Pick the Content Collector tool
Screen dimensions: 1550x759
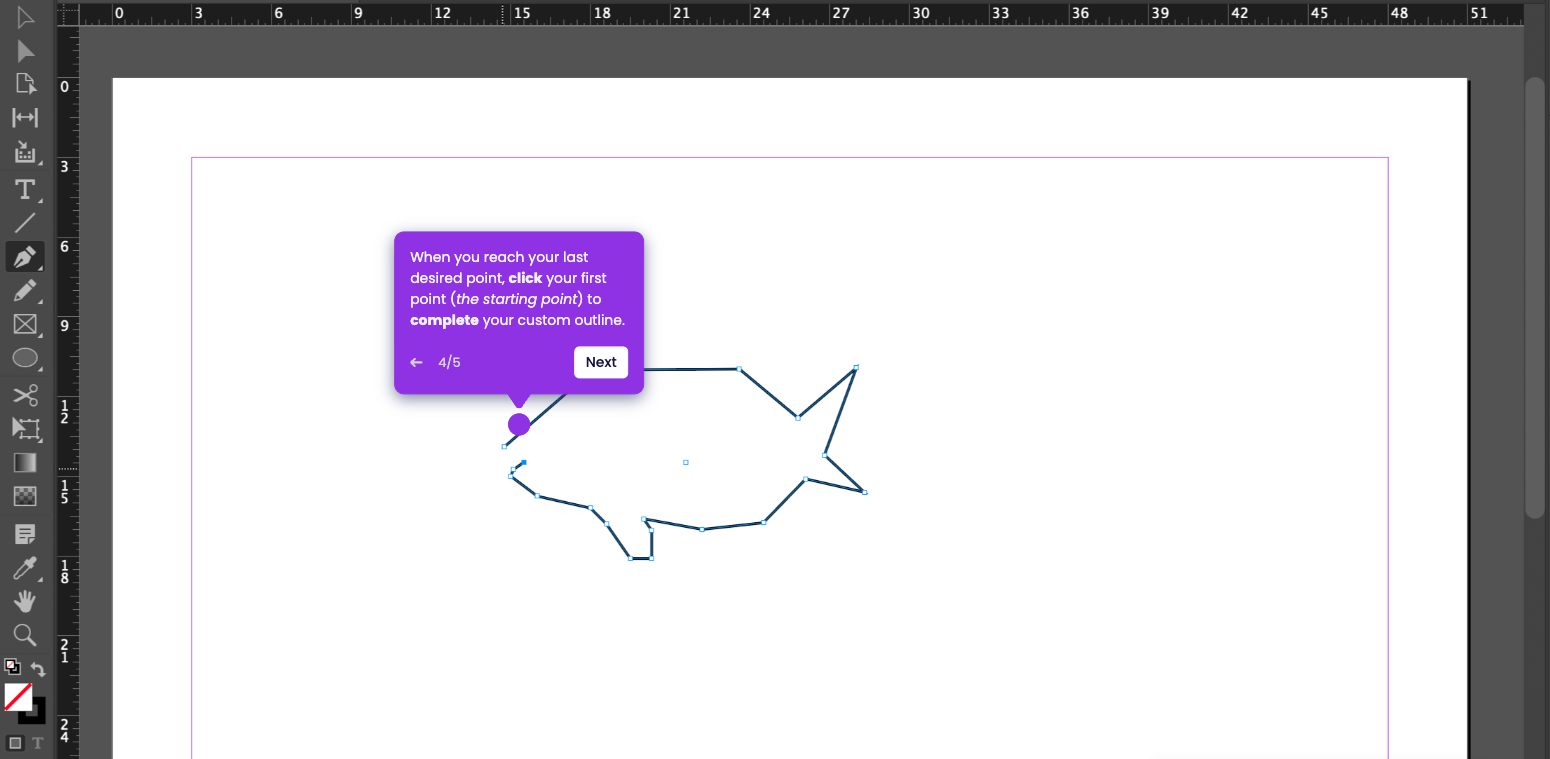pos(25,152)
